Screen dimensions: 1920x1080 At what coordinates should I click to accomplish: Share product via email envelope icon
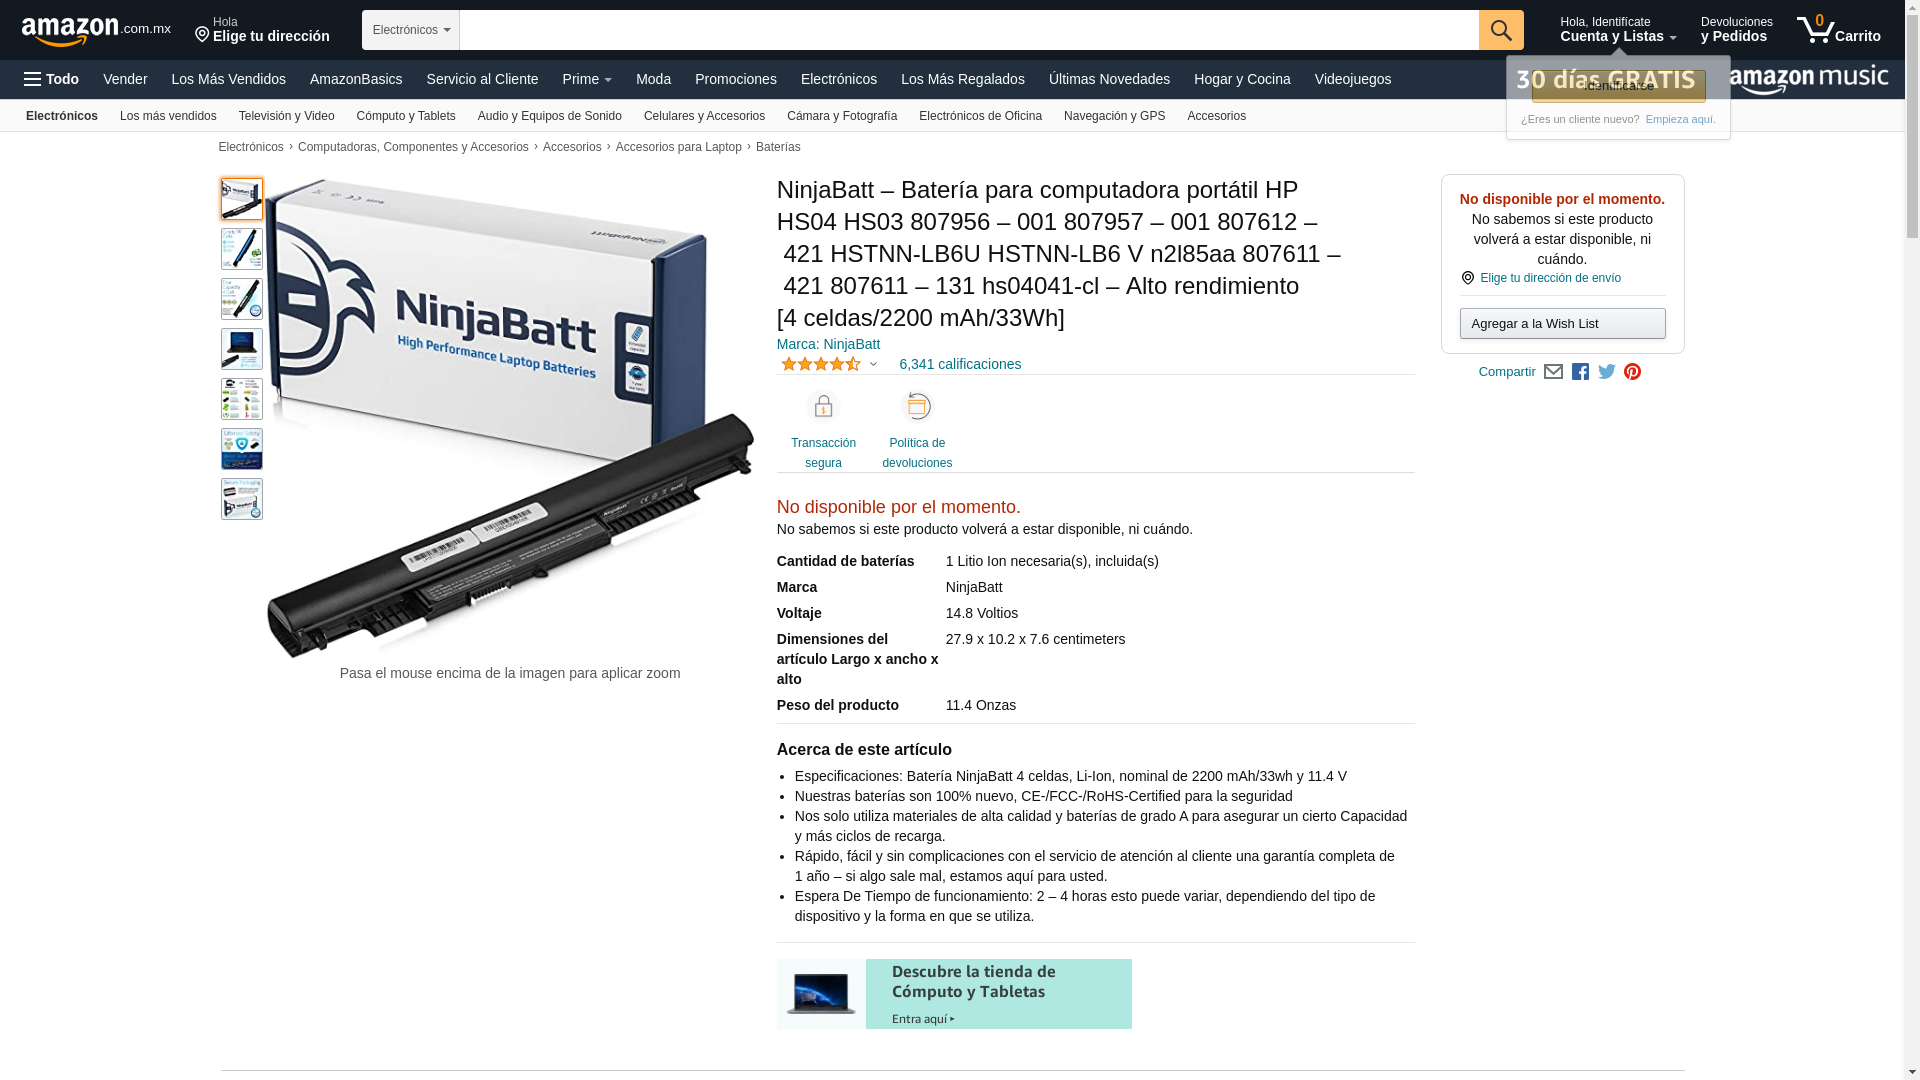pyautogui.click(x=1553, y=372)
